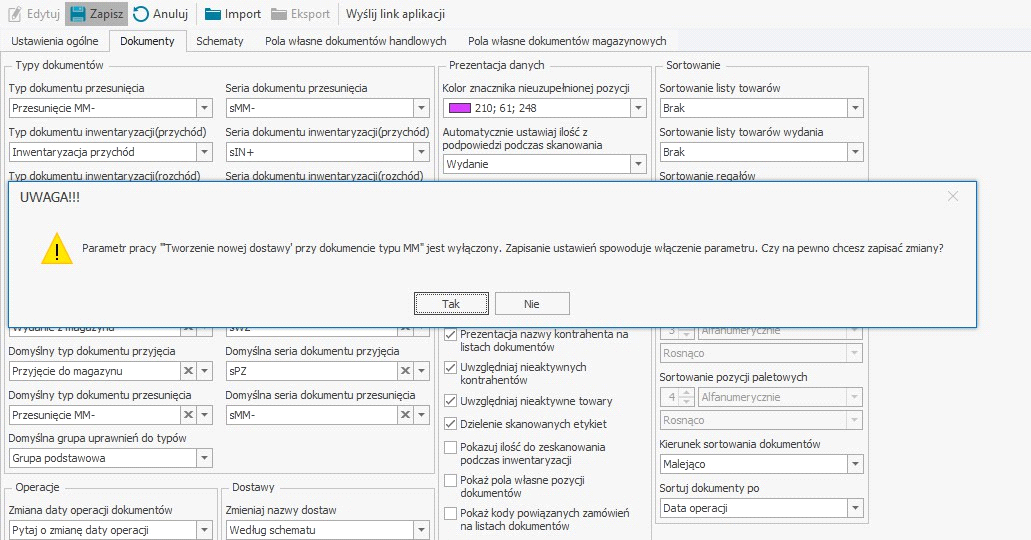The height and width of the screenshot is (540, 1031).
Task: Decline saving by clicking Nie
Action: click(532, 304)
